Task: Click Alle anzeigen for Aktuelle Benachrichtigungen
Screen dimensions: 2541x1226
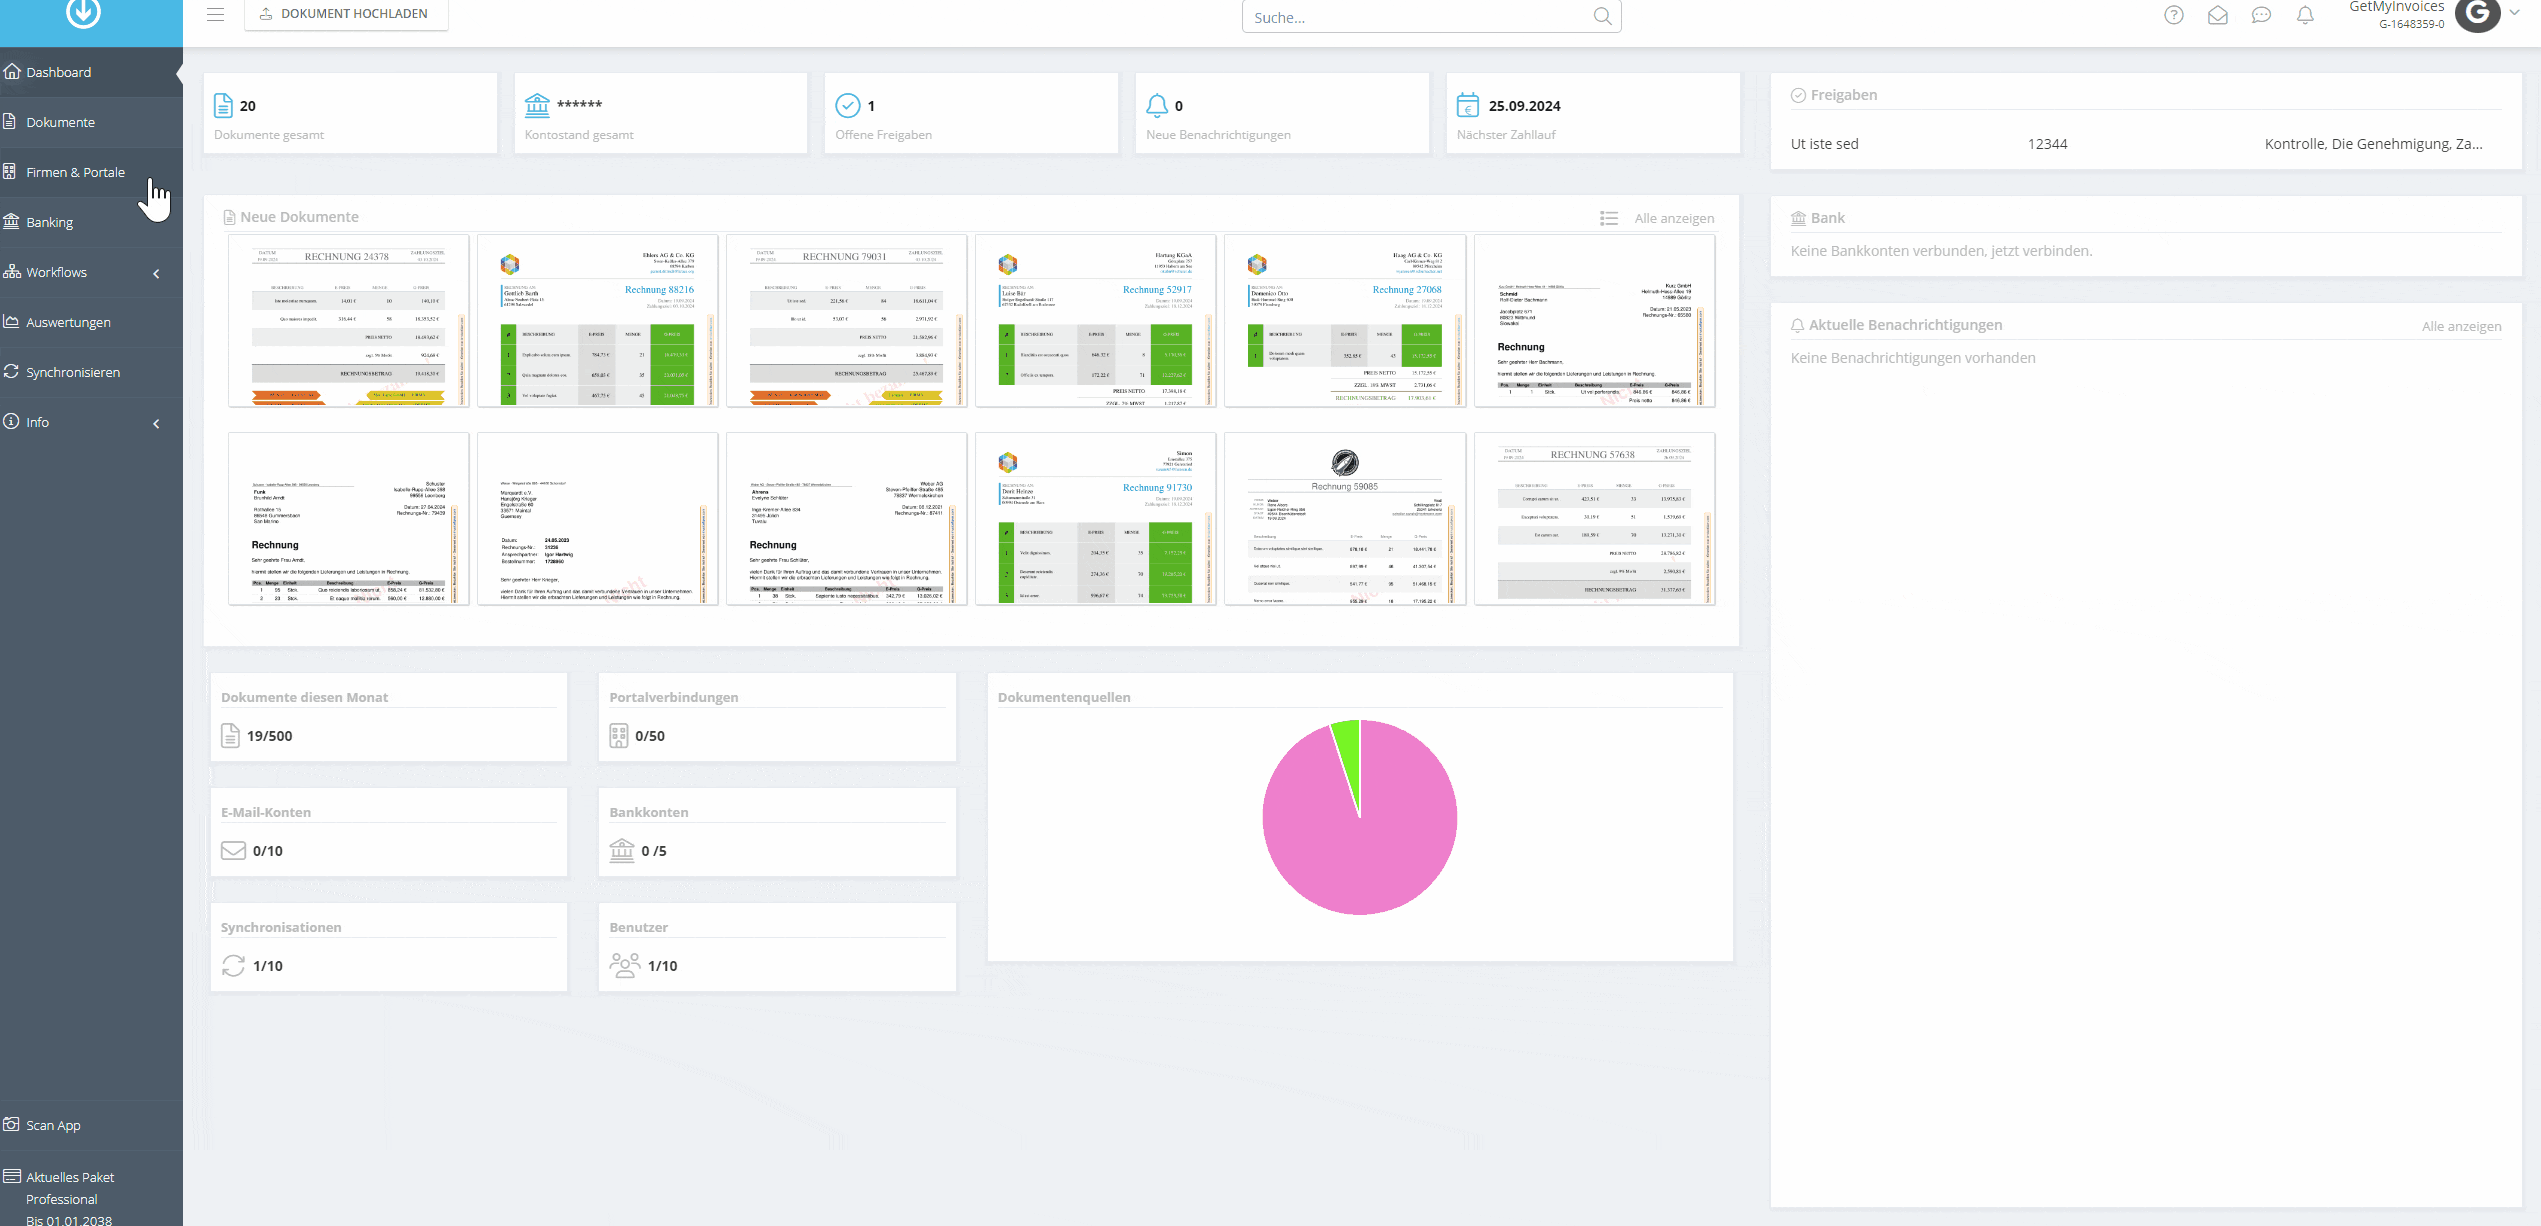Action: coord(2461,326)
